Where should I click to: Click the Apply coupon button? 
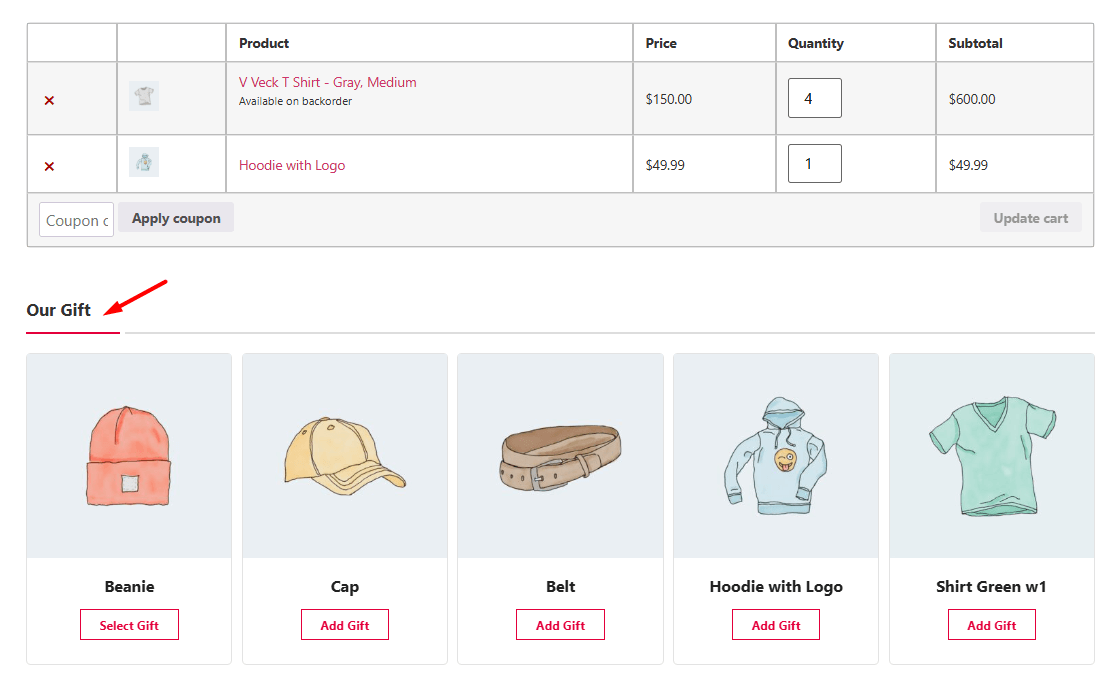click(x=176, y=218)
